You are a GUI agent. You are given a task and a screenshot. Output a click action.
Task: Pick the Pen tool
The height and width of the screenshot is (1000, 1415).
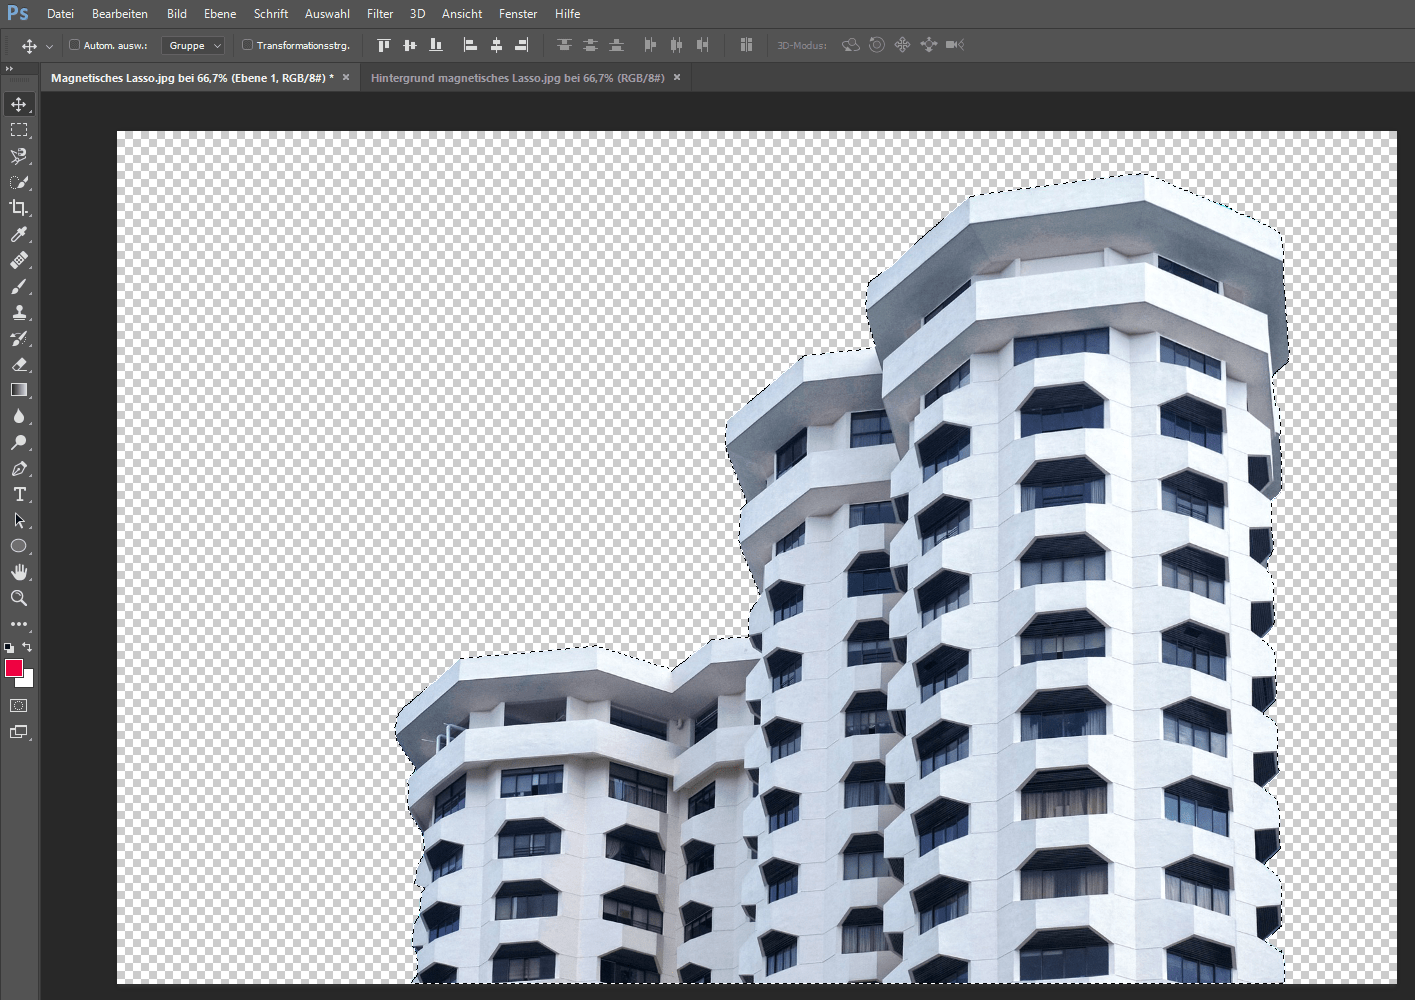click(18, 468)
